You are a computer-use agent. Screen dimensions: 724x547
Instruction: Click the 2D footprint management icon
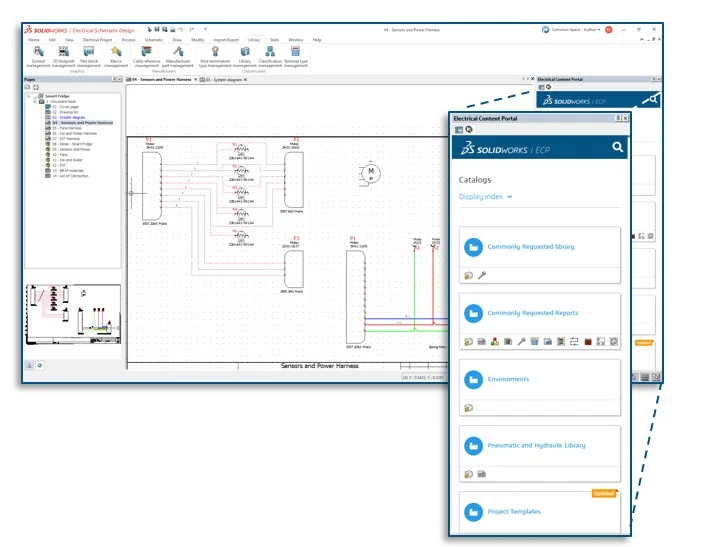coord(63,54)
